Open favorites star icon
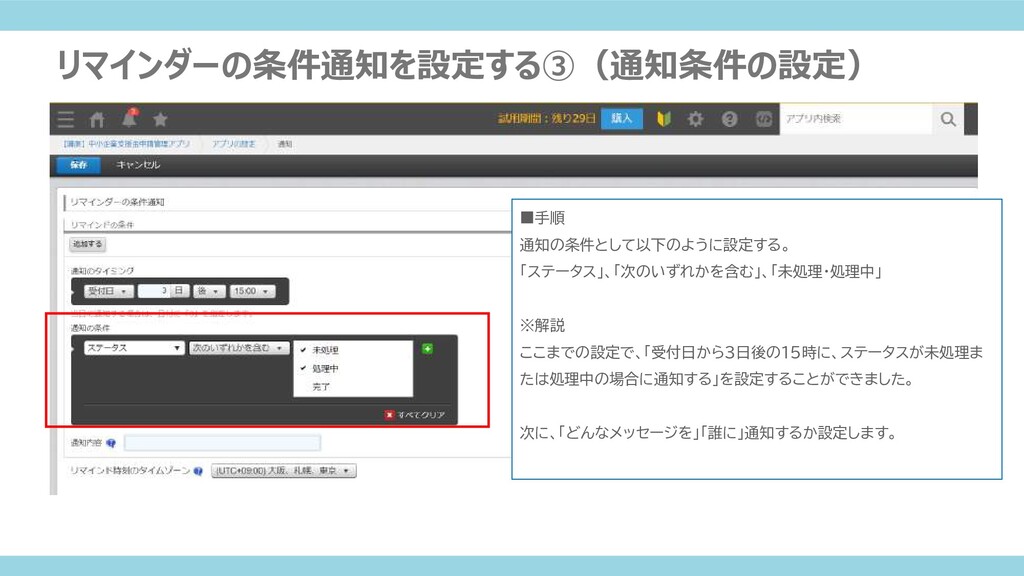This screenshot has height=576, width=1024. click(161, 120)
